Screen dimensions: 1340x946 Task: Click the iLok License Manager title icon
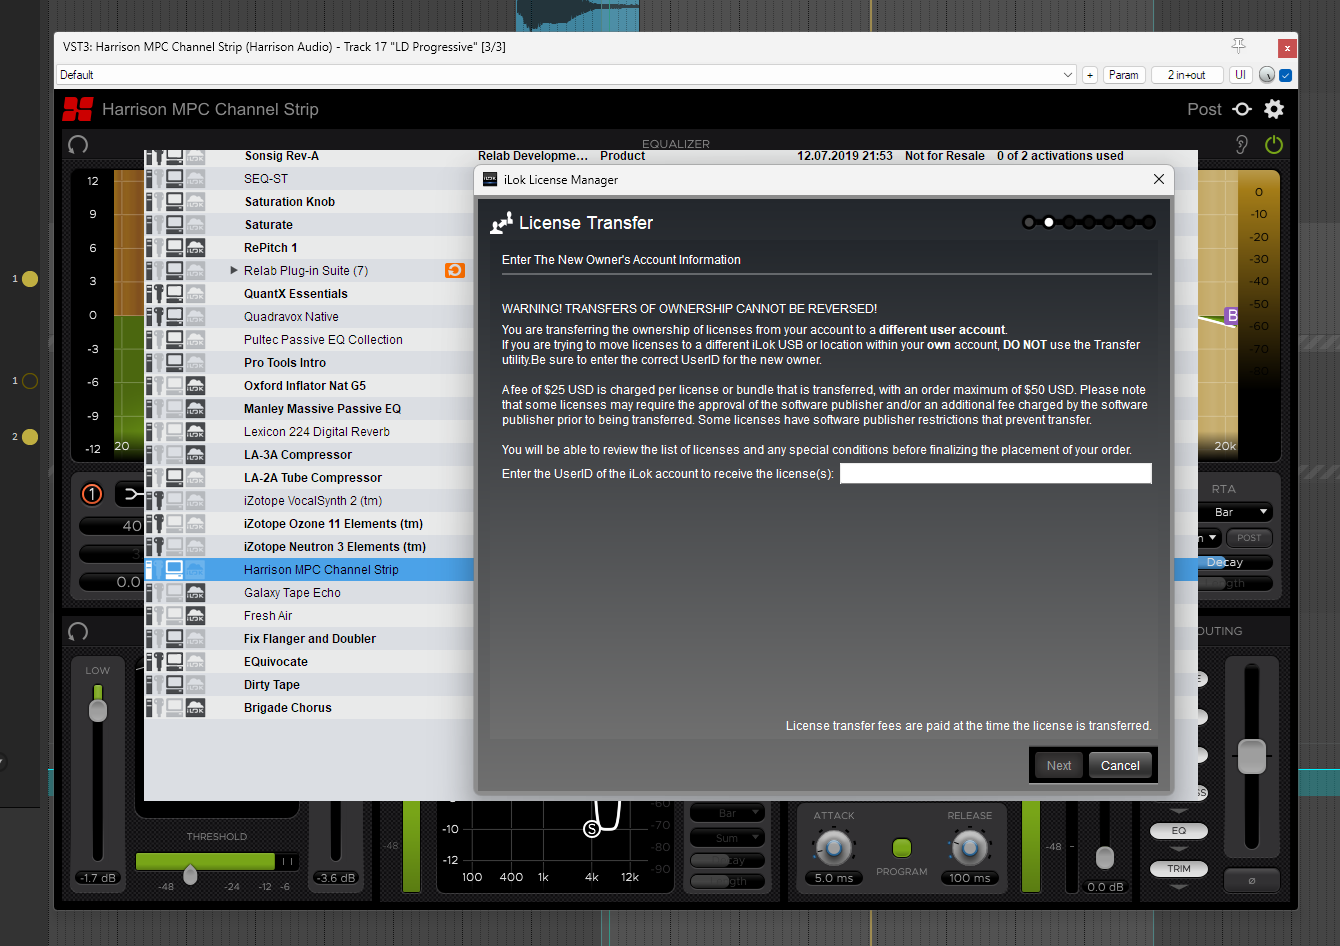tap(490, 180)
